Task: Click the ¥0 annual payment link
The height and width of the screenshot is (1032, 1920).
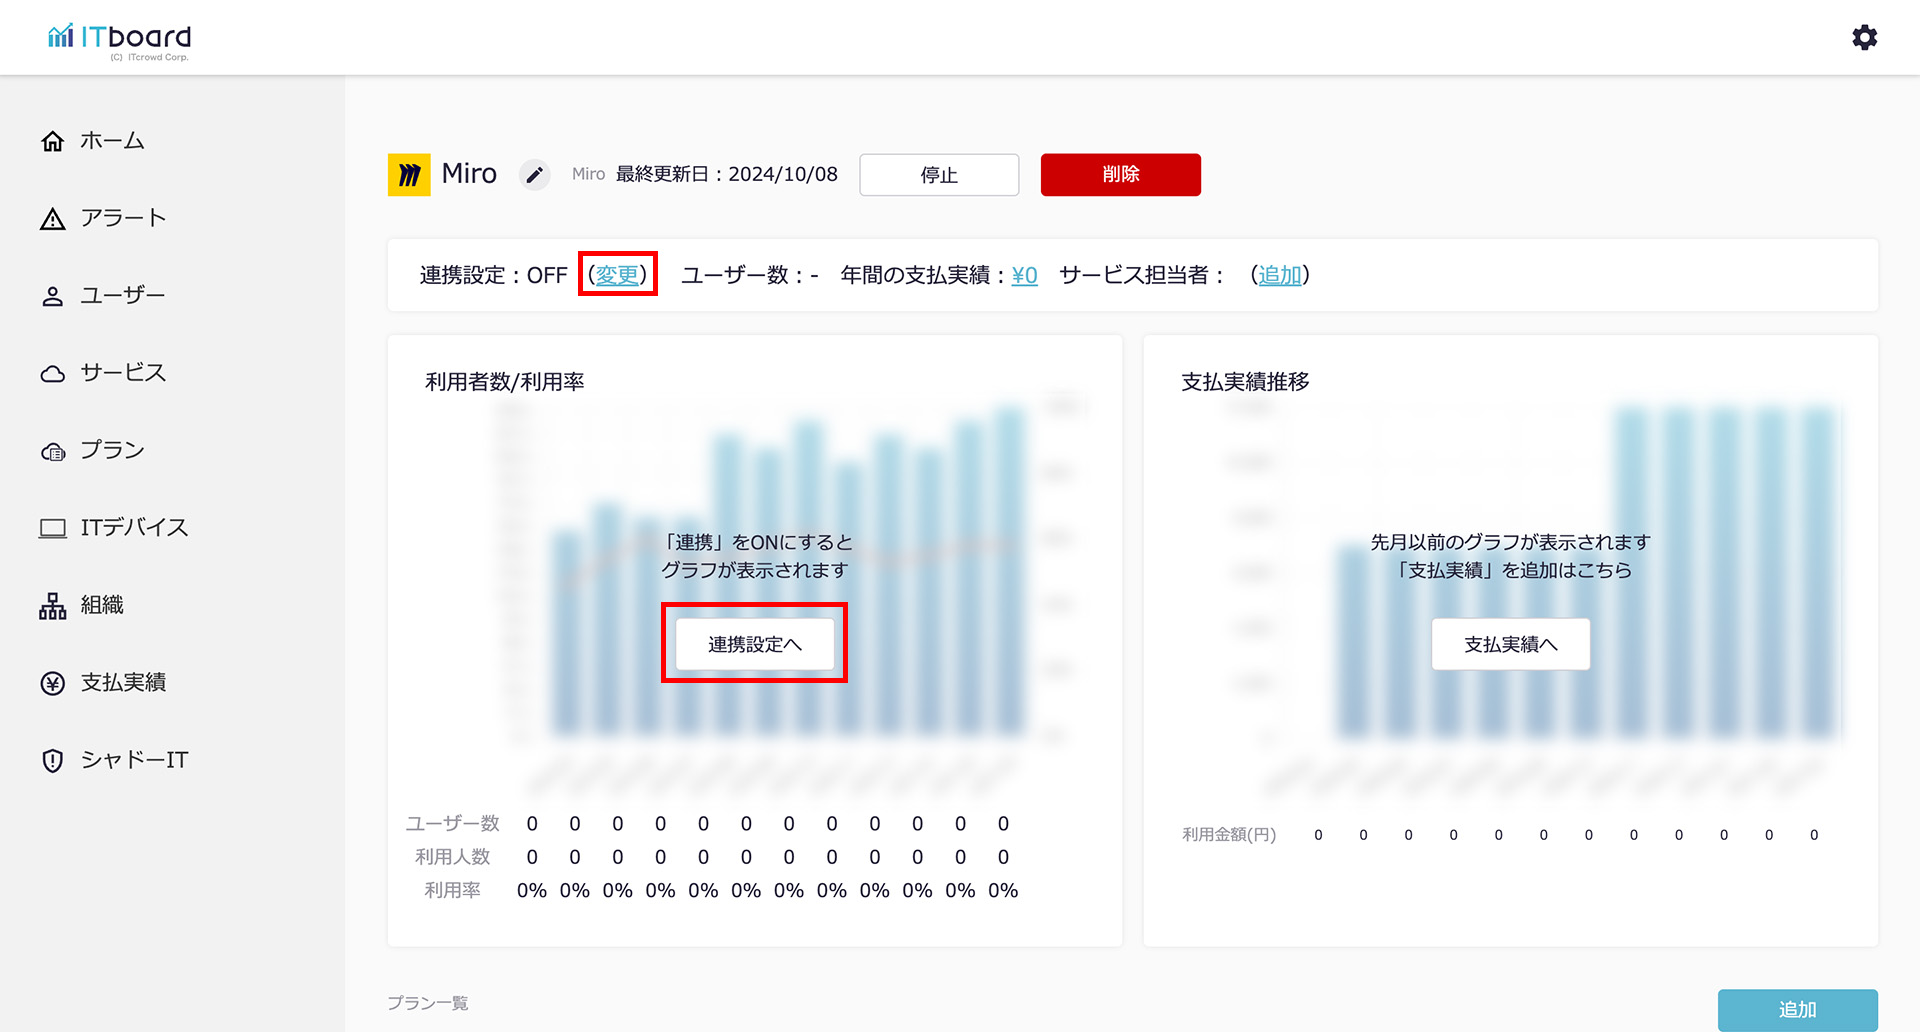Action: click(1024, 275)
